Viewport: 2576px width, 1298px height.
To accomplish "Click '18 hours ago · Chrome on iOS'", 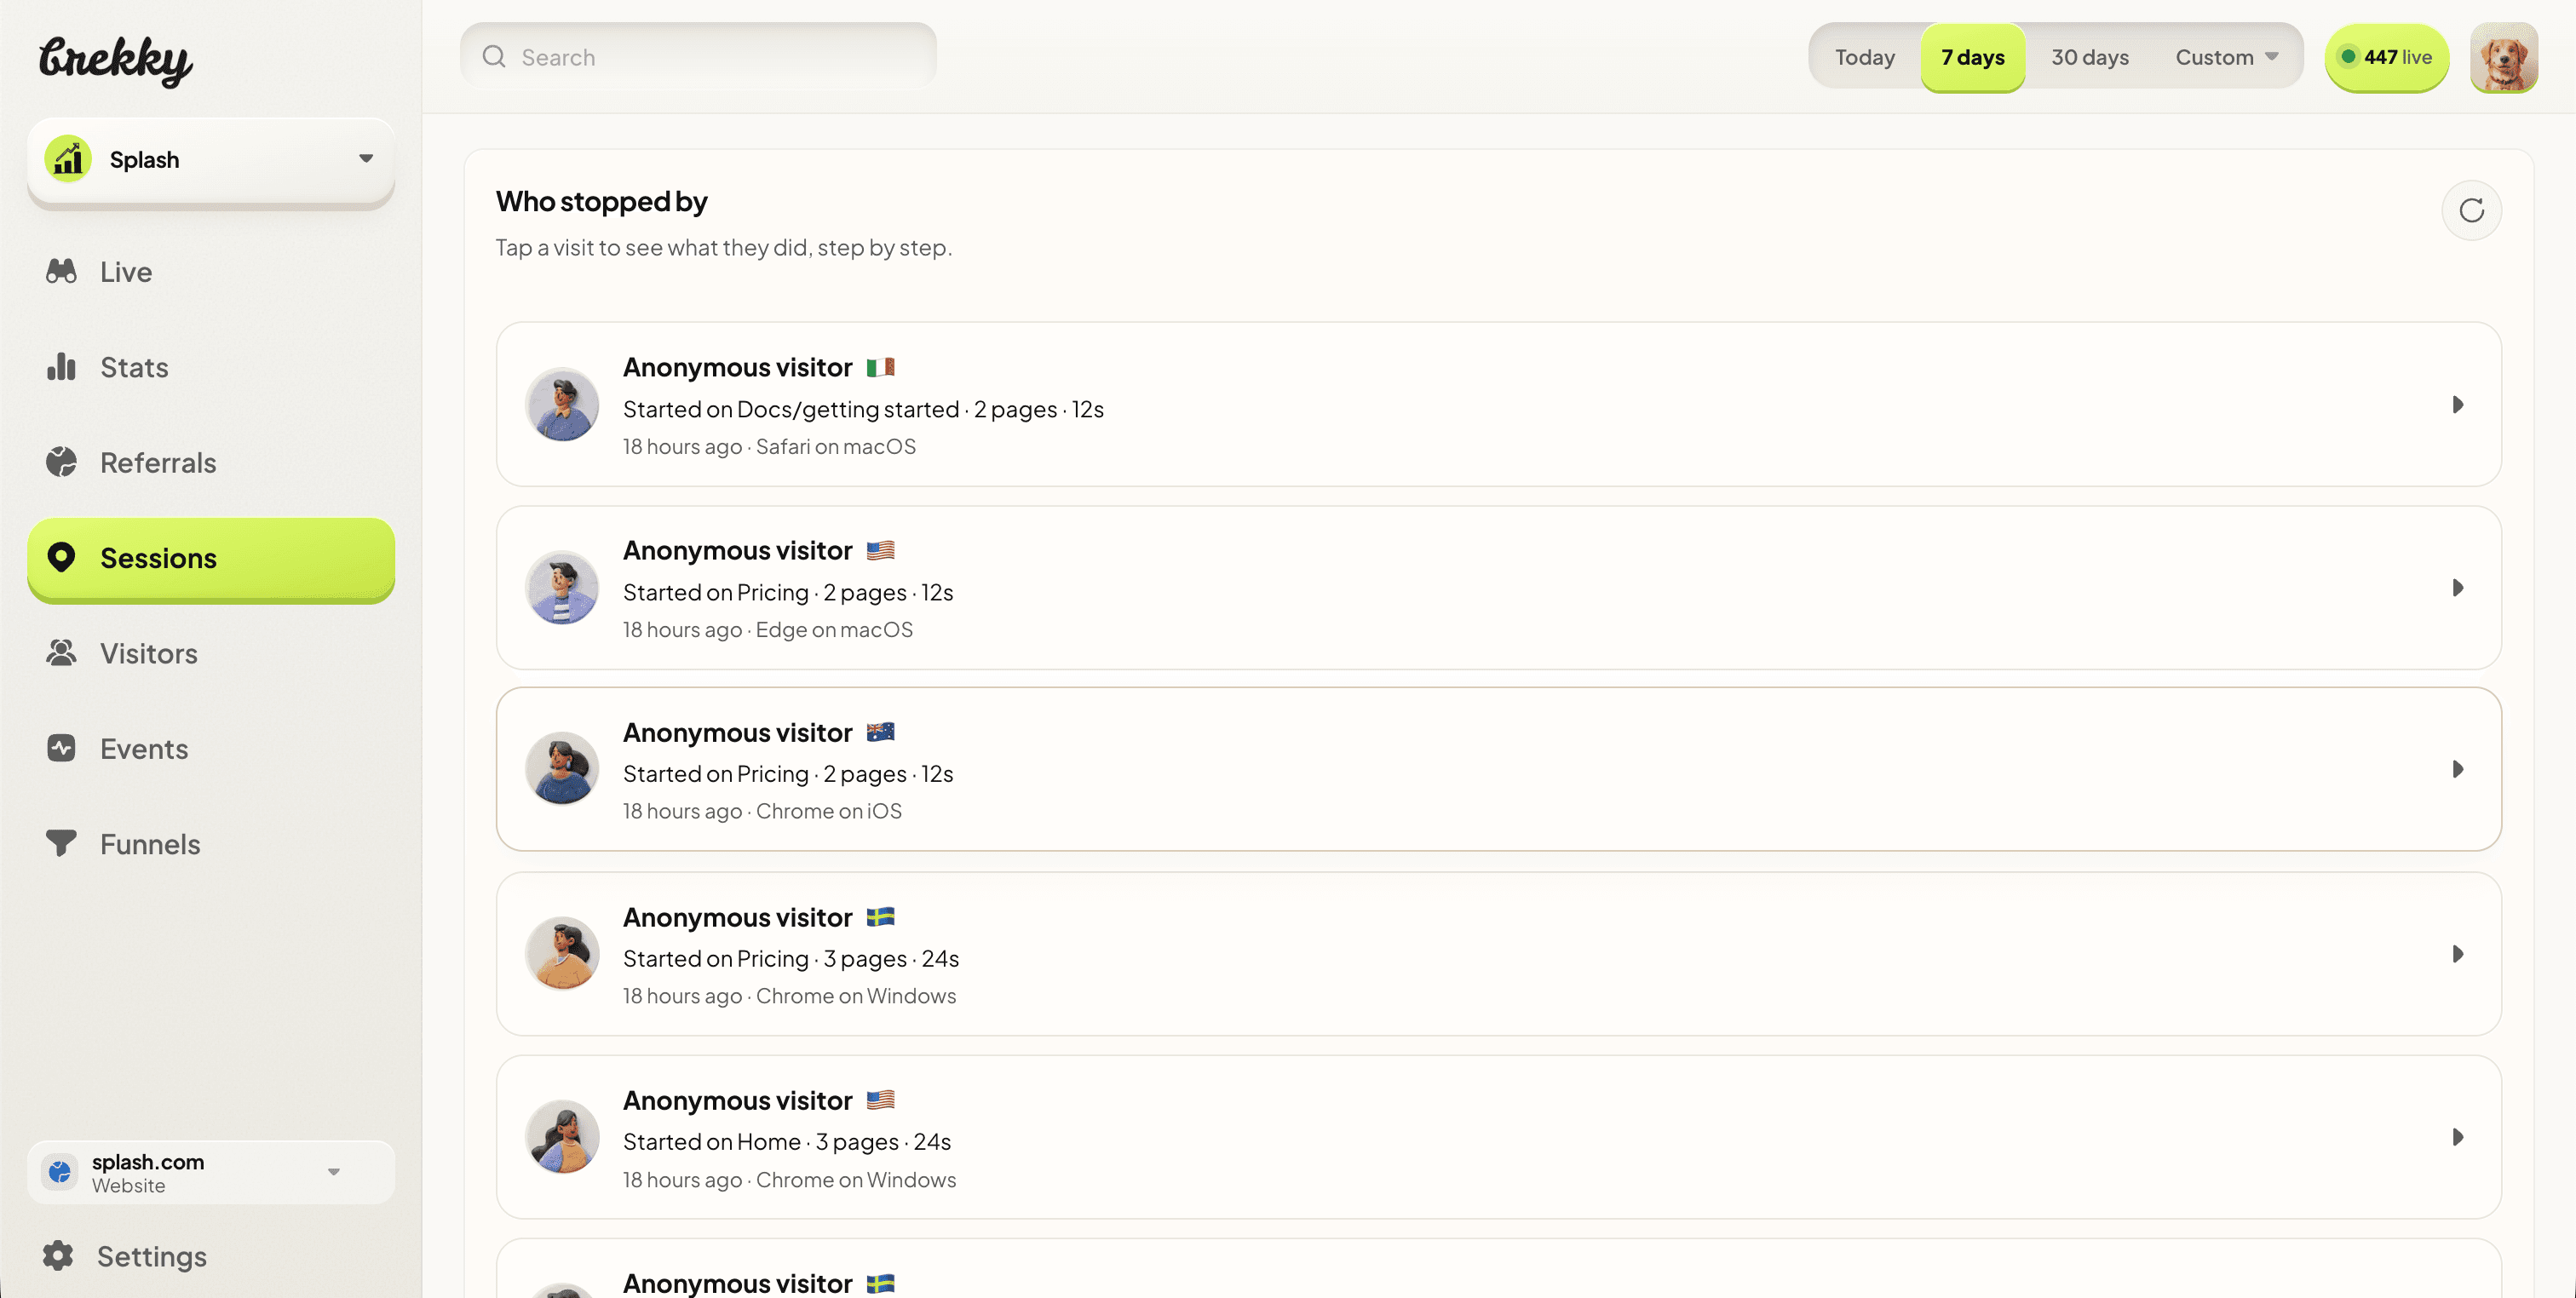I will tap(762, 811).
